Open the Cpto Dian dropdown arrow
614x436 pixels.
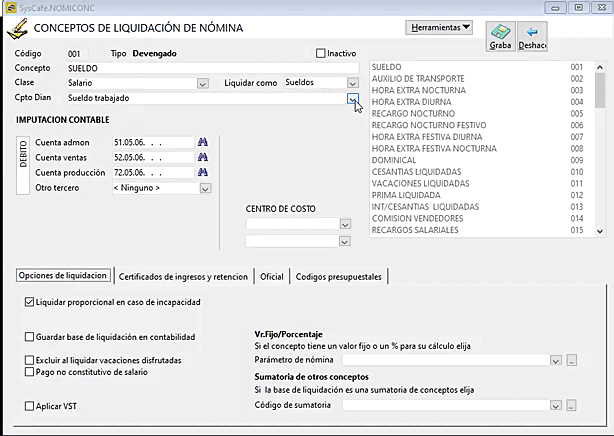[353, 98]
